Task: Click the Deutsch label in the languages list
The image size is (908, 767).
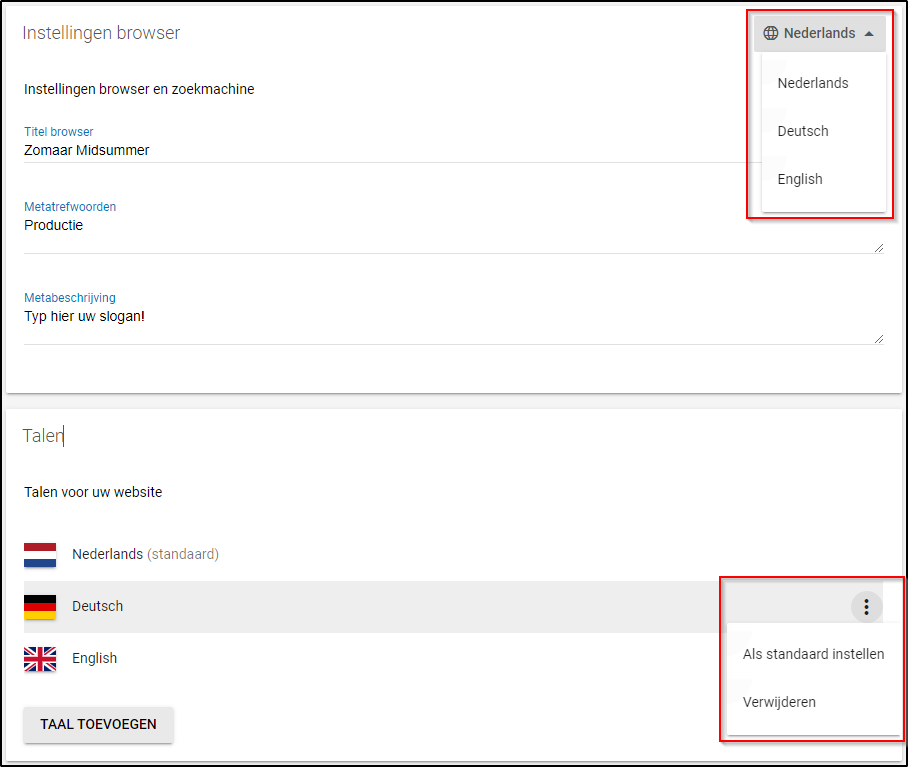Action: [97, 606]
